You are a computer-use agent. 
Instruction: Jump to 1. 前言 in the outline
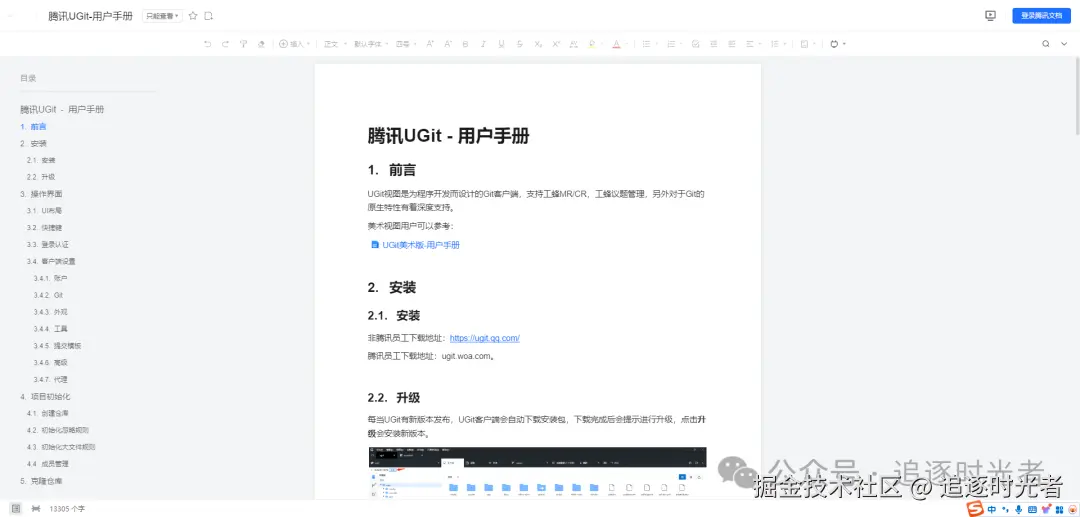[x=34, y=127]
